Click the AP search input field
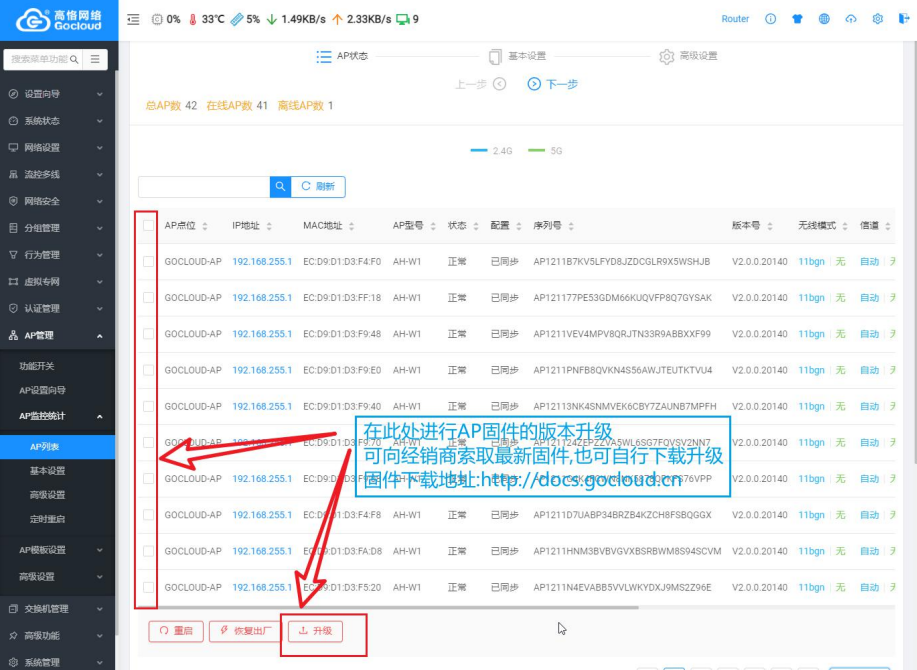The width and height of the screenshot is (917, 670). point(204,186)
